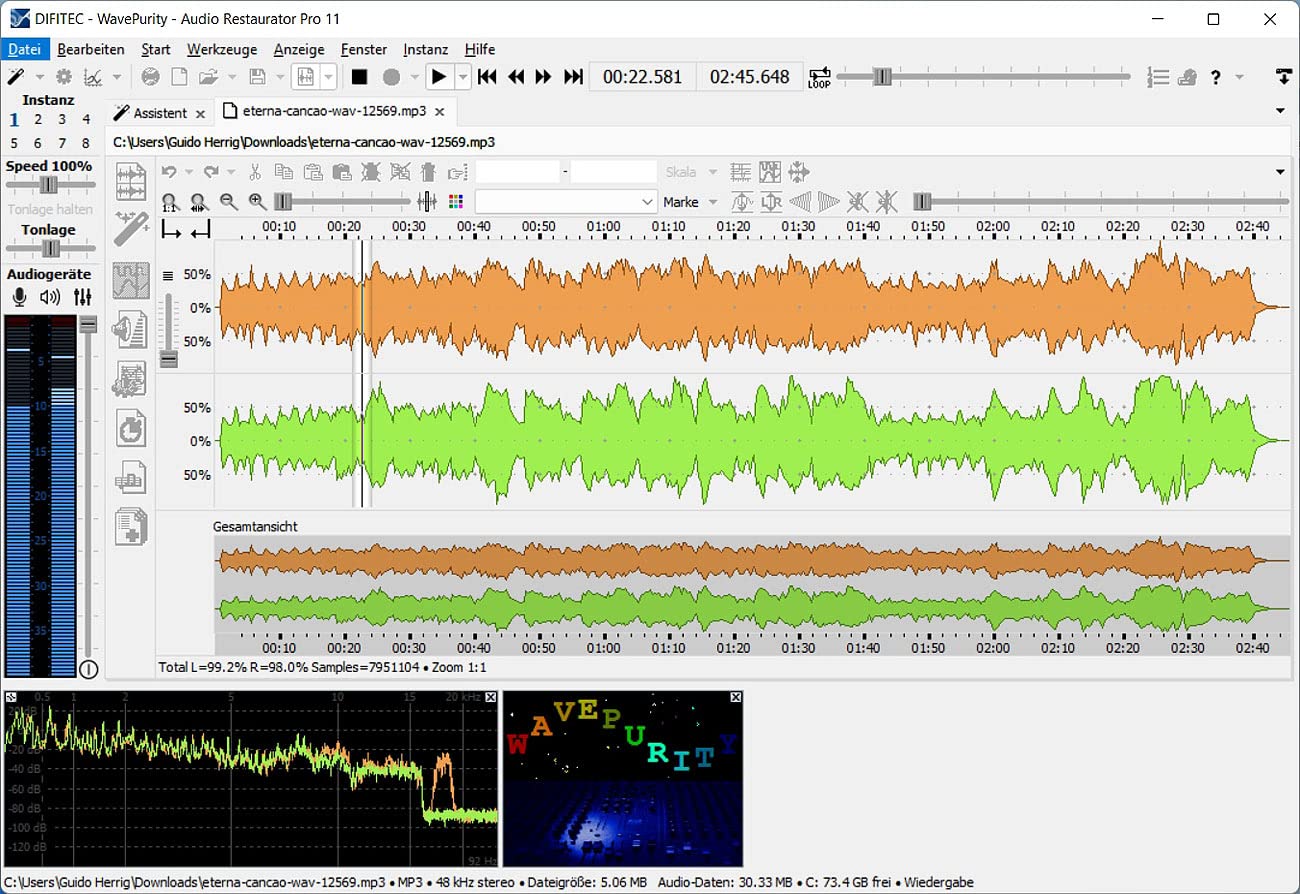1300x894 pixels.
Task: Open the Hilfe menu
Action: (x=480, y=49)
